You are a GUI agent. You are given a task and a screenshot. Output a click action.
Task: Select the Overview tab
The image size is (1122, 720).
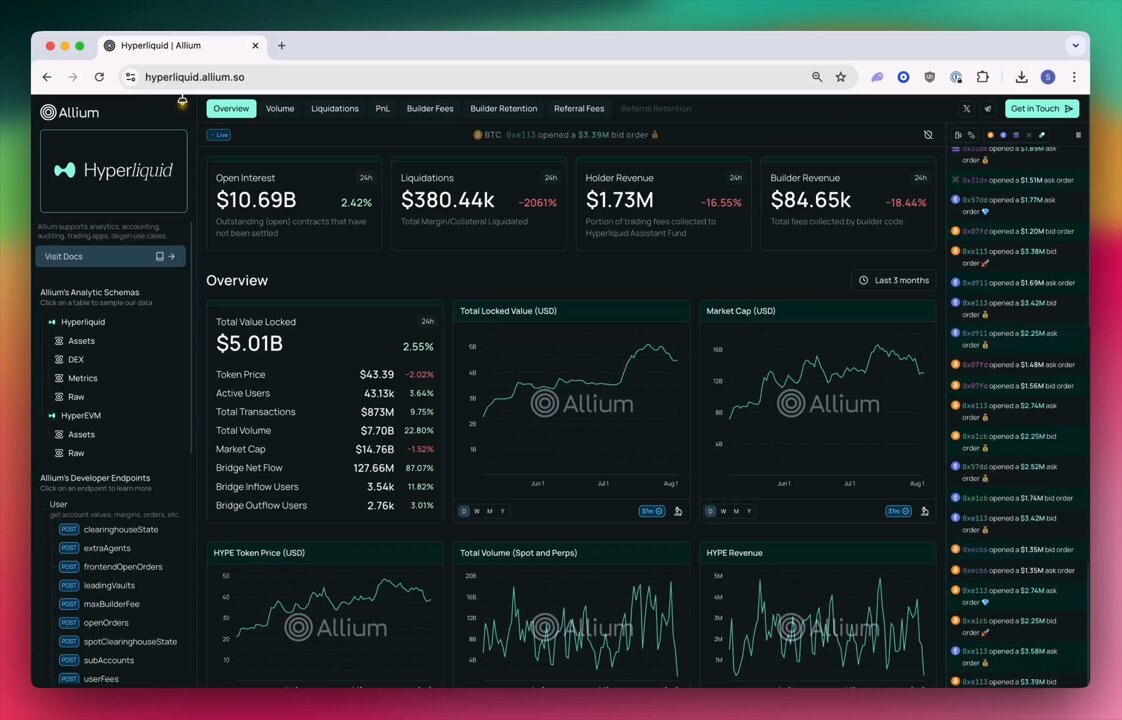pyautogui.click(x=231, y=109)
